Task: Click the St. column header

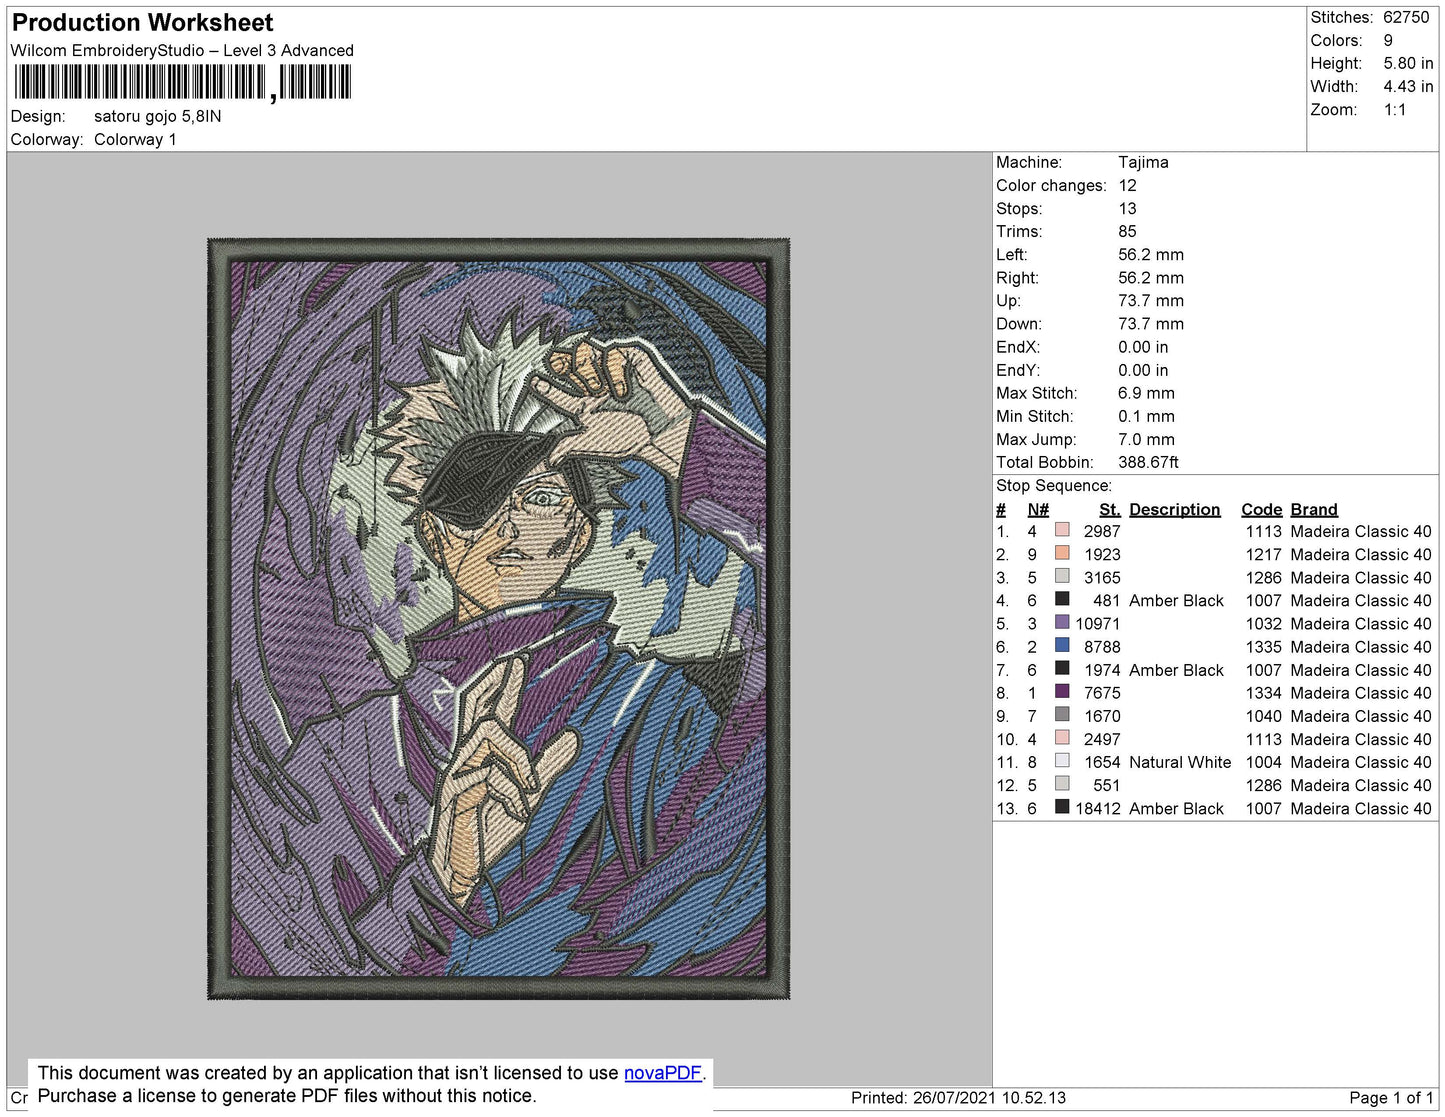Action: tap(1109, 509)
